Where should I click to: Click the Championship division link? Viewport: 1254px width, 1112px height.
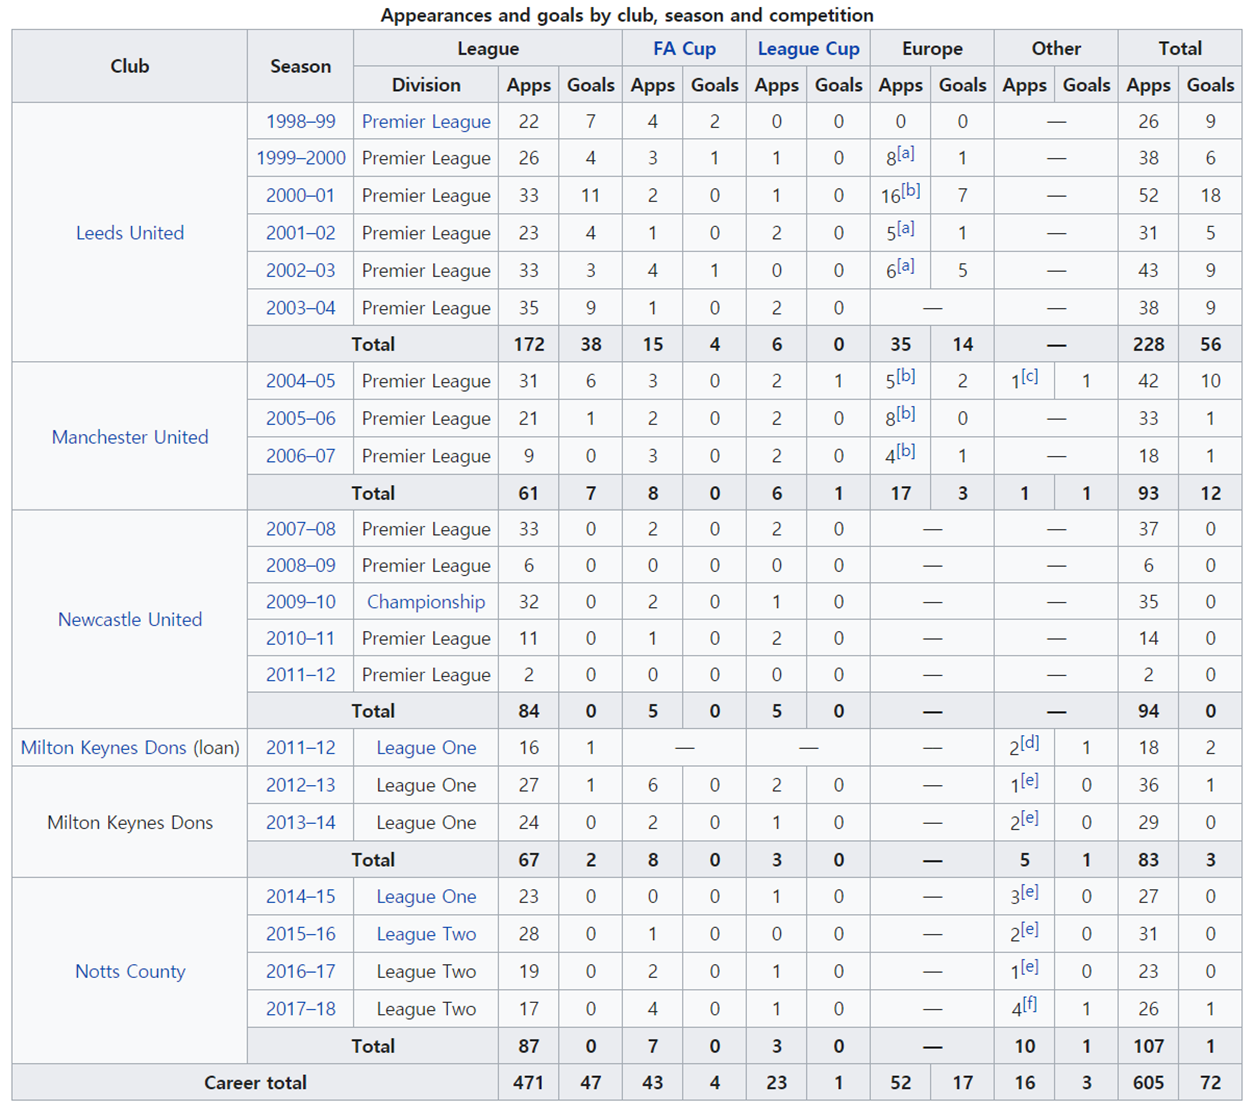pos(426,602)
